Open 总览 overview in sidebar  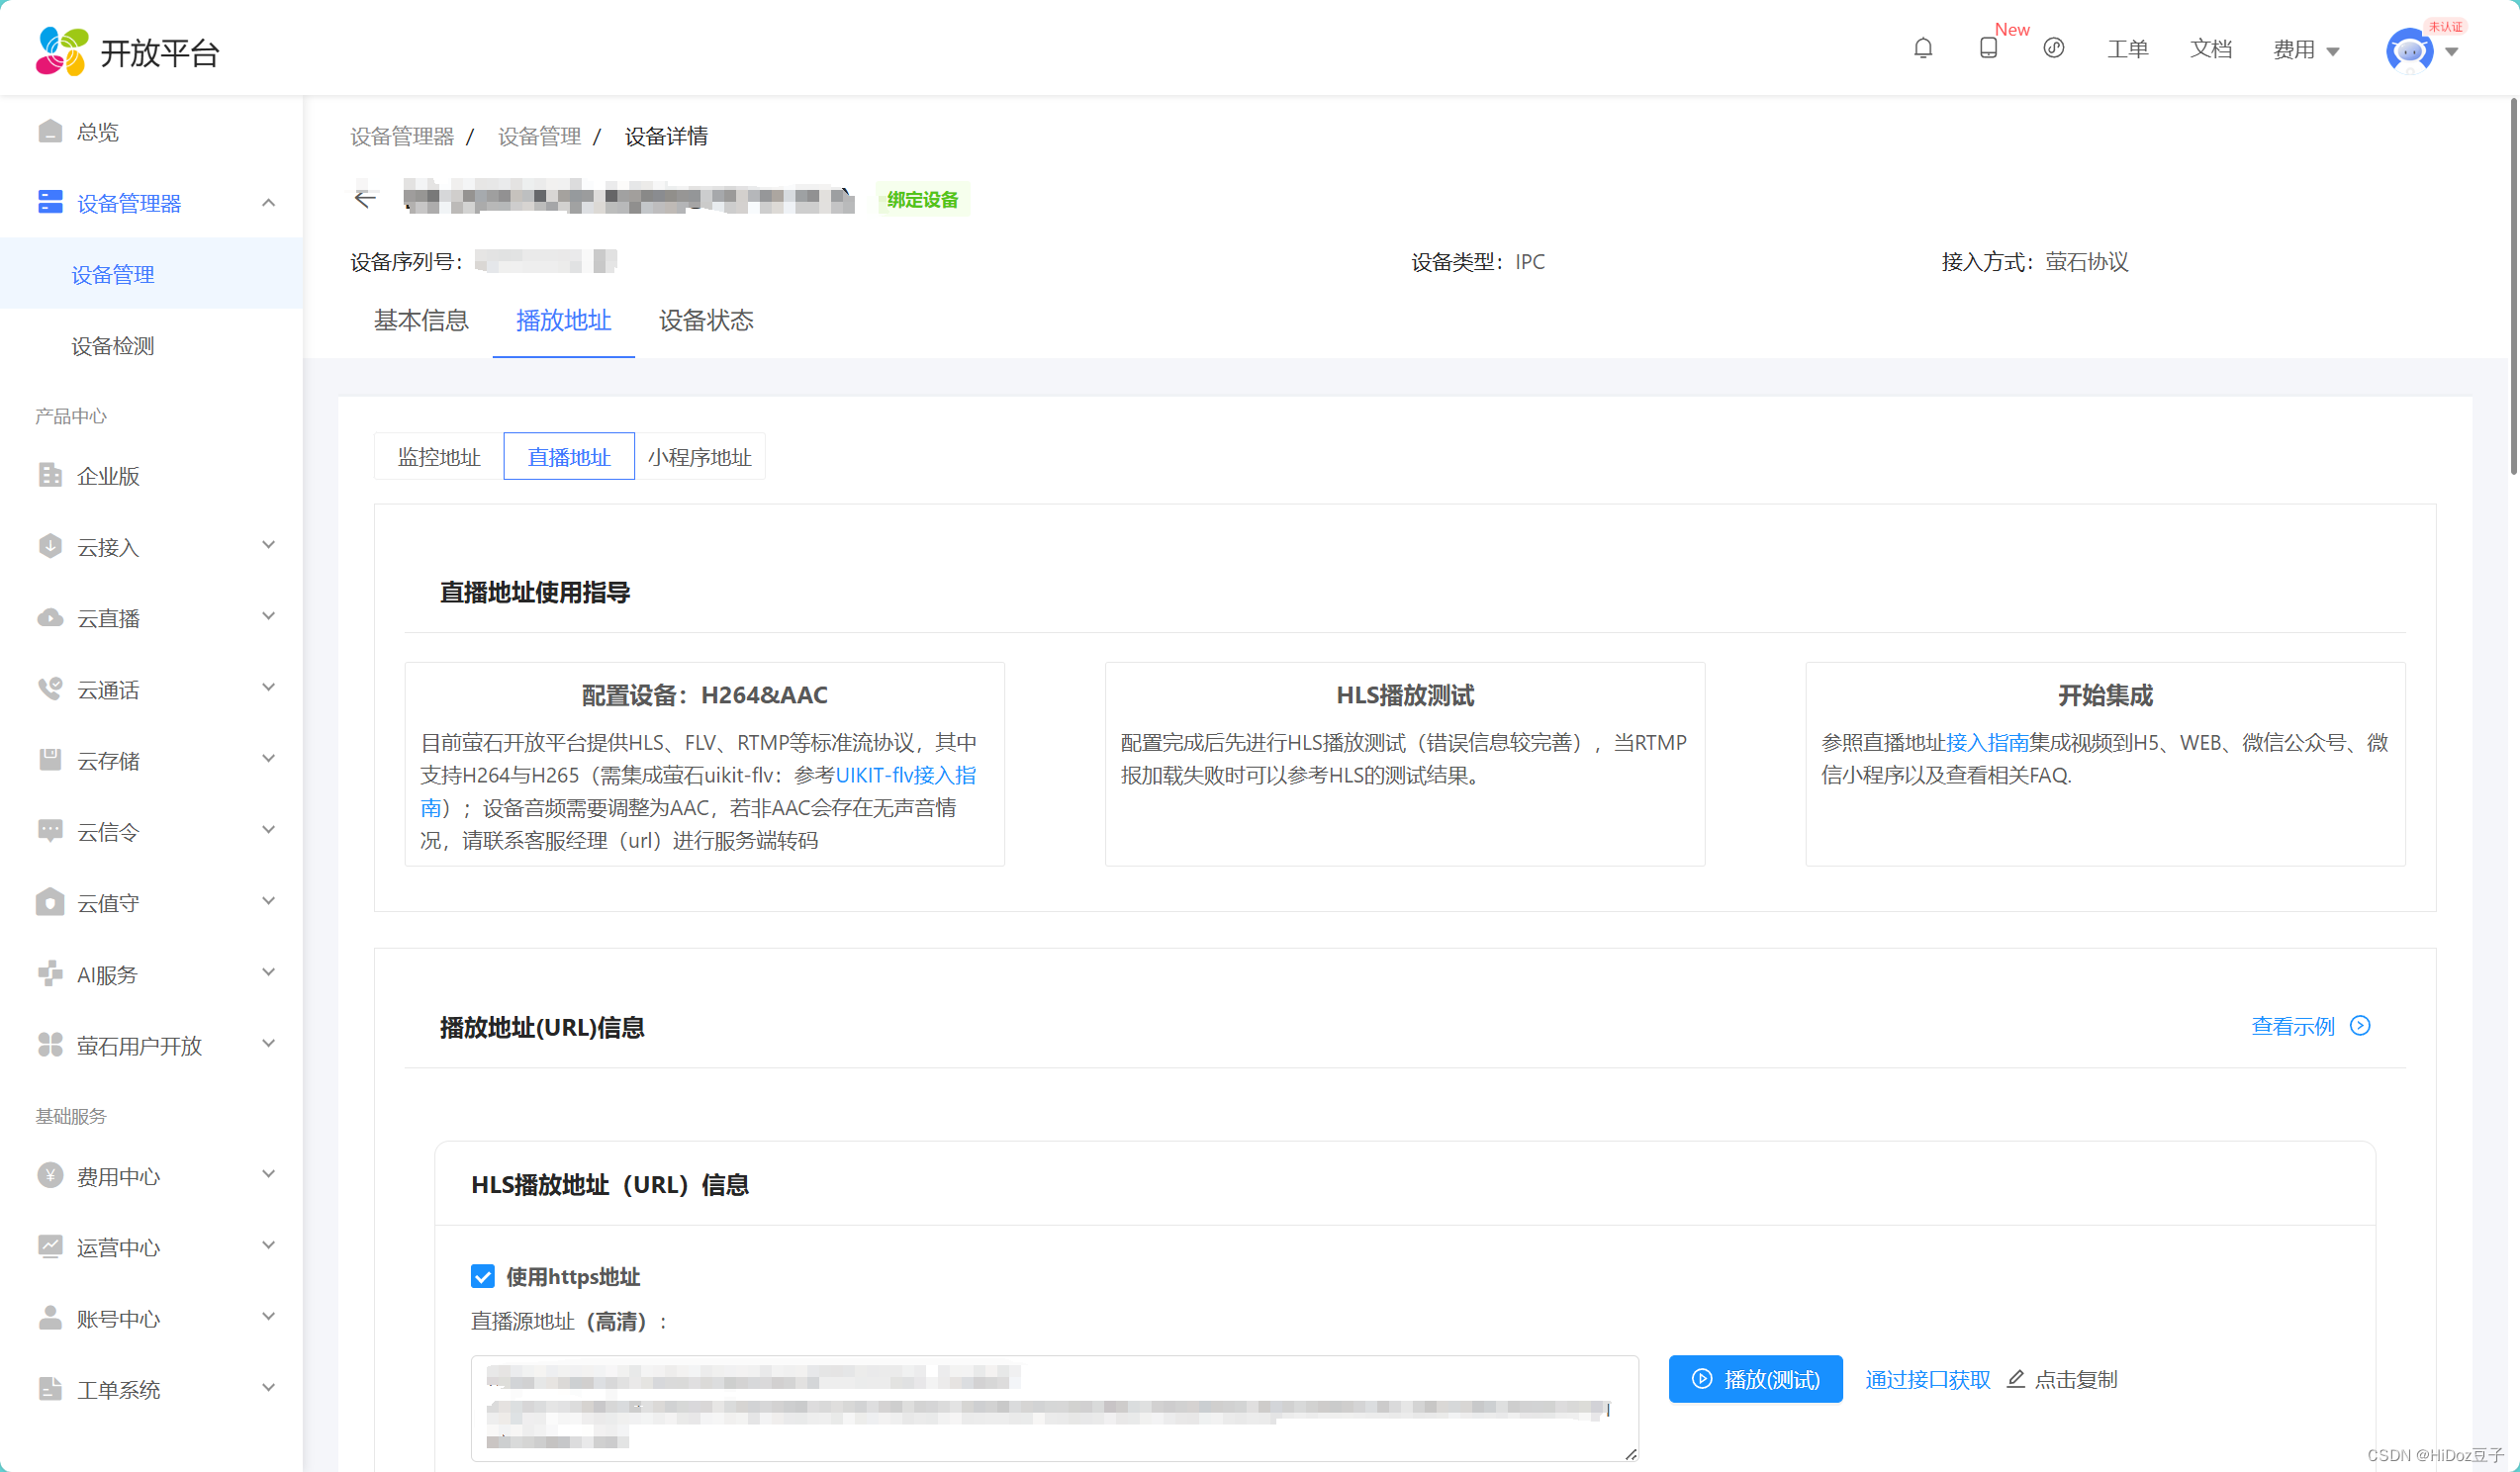pos(97,132)
